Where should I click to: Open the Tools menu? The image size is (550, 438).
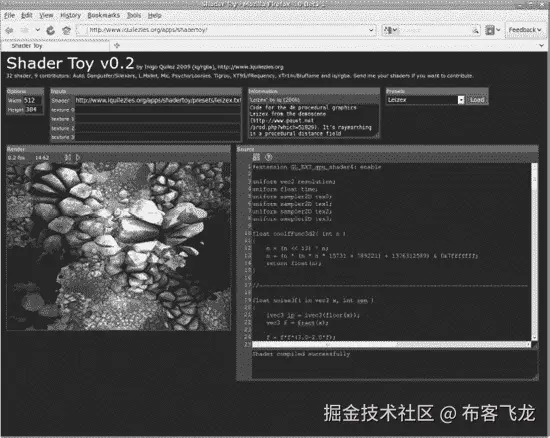[x=134, y=15]
